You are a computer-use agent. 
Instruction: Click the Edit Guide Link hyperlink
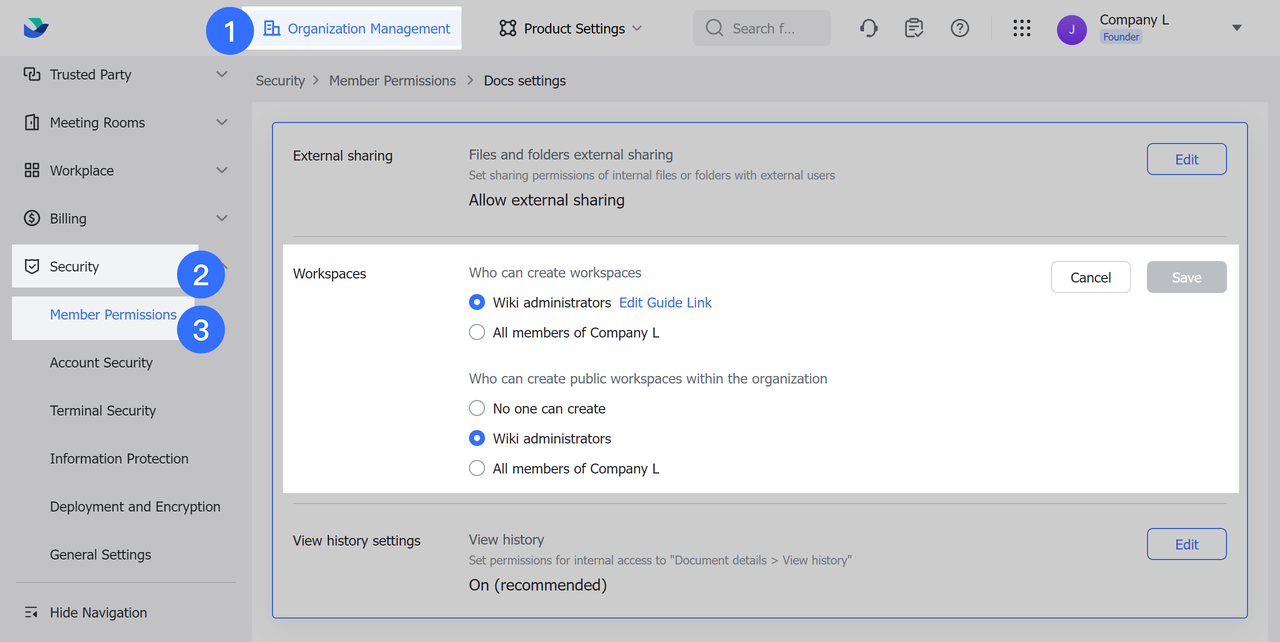tap(665, 302)
